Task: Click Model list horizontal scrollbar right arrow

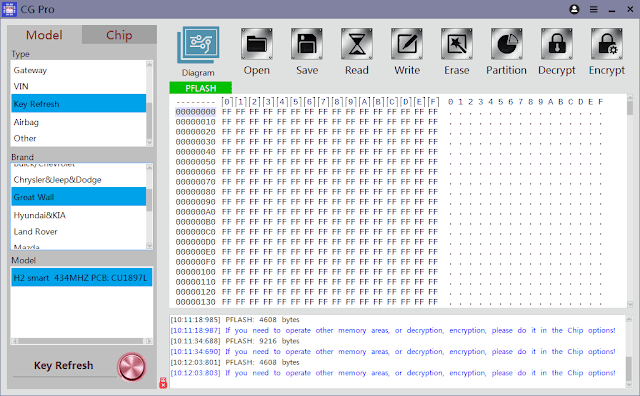Action: (x=149, y=341)
